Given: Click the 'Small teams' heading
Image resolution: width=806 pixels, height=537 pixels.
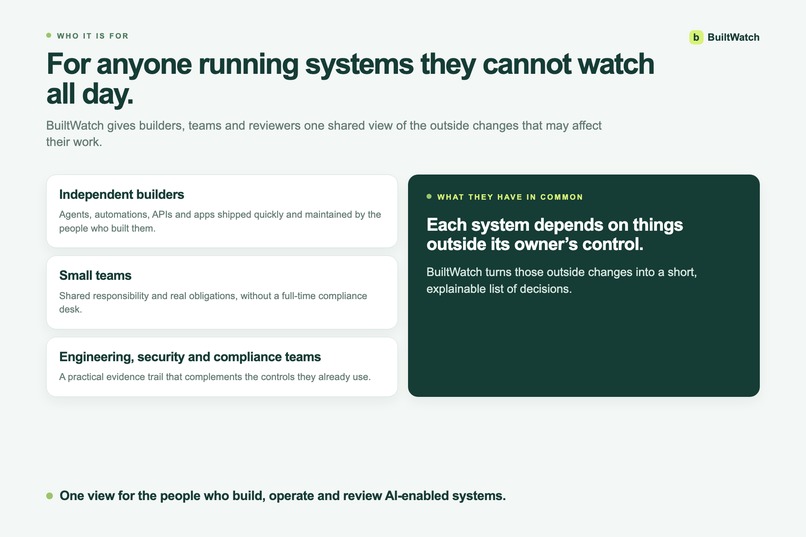Looking at the screenshot, I should (95, 275).
